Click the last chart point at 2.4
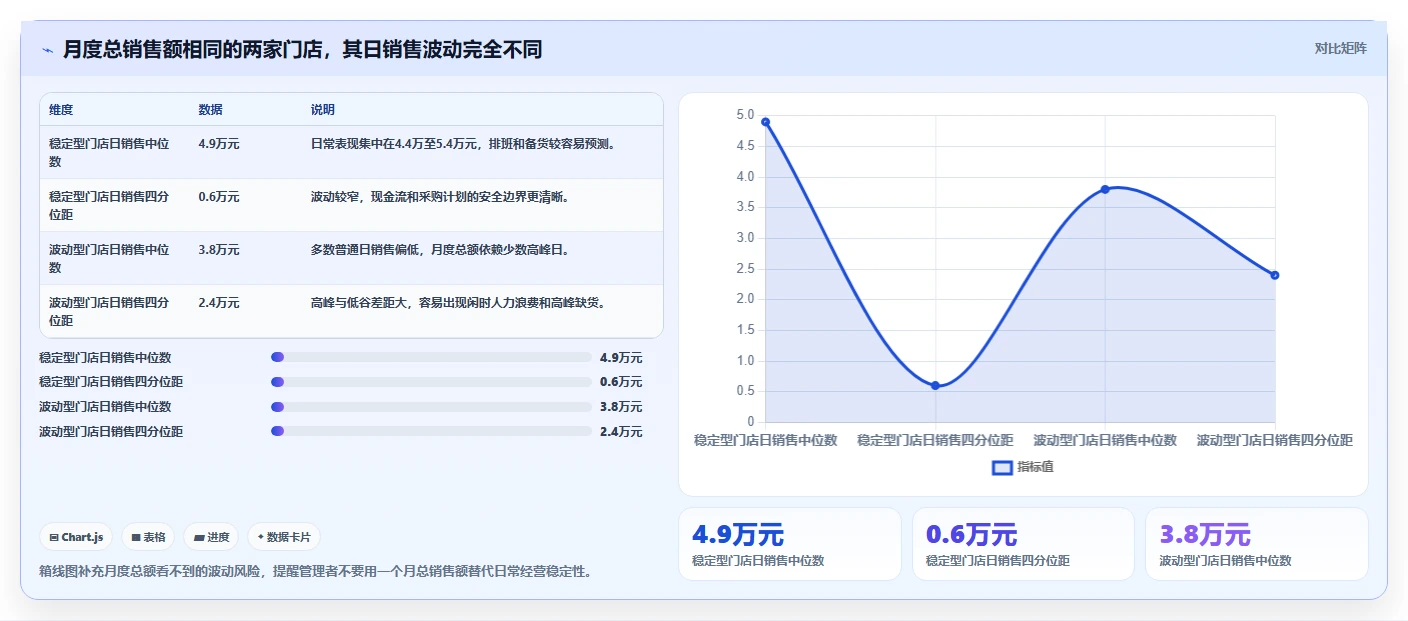Viewport: 1408px width, 621px height. (1275, 275)
